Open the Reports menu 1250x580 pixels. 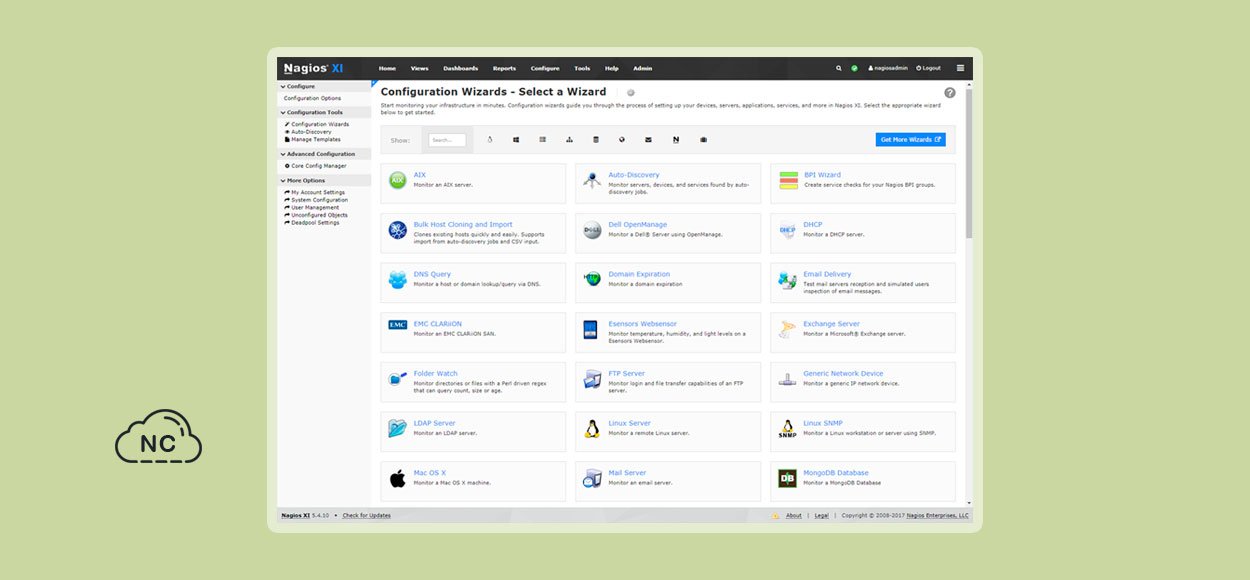tap(504, 68)
